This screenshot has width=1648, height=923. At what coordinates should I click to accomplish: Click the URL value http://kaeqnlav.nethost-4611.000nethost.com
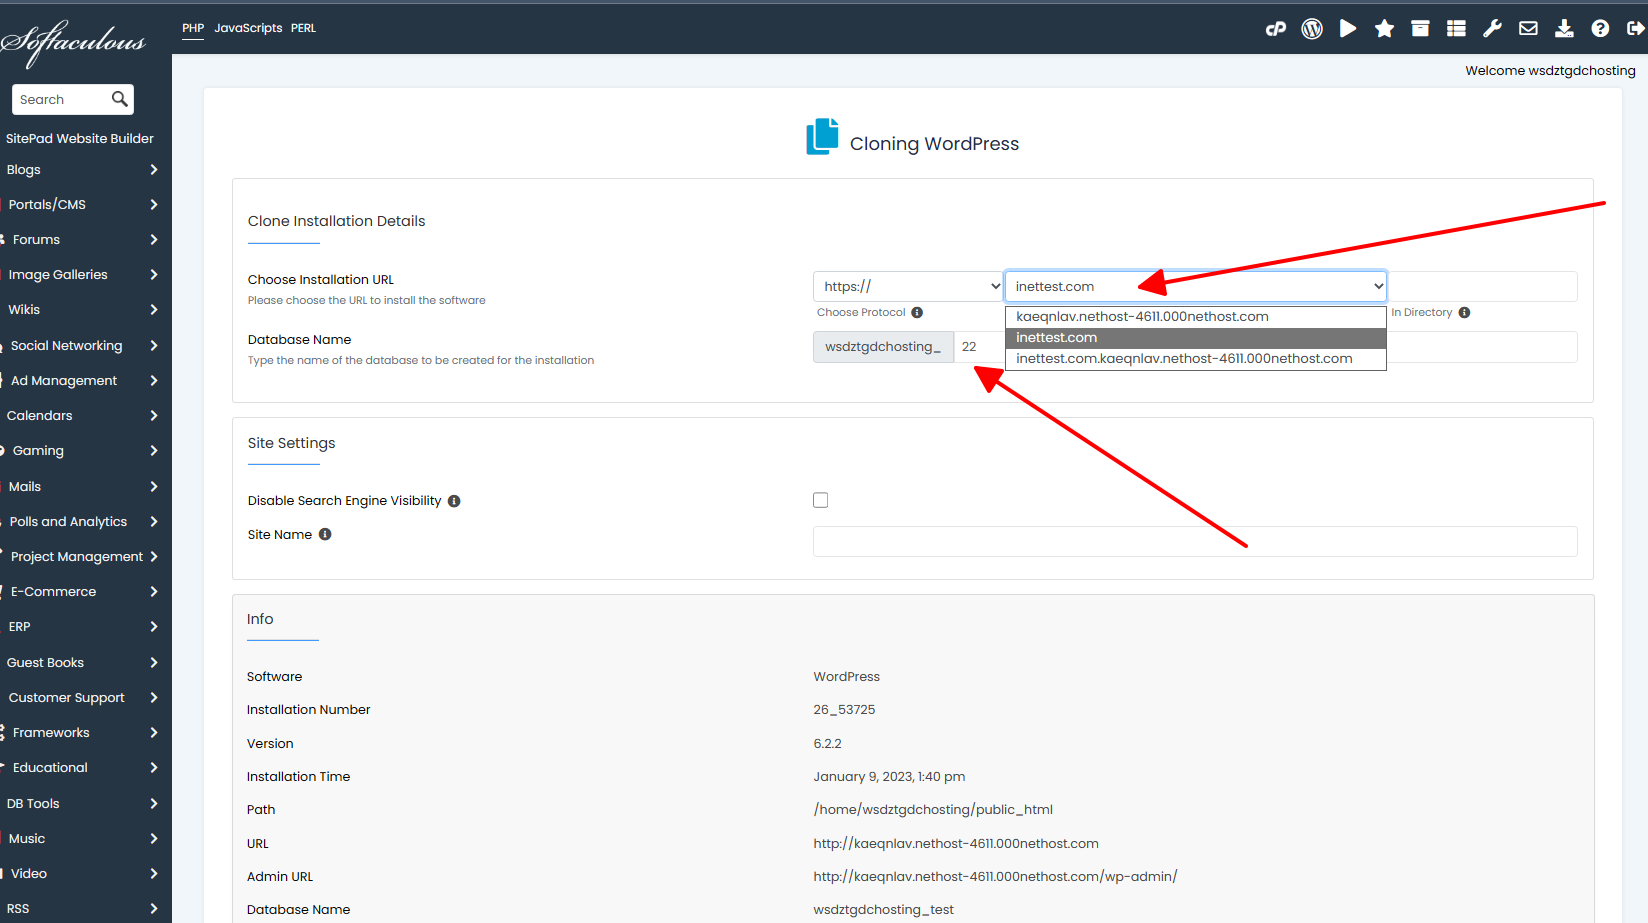[x=956, y=844]
